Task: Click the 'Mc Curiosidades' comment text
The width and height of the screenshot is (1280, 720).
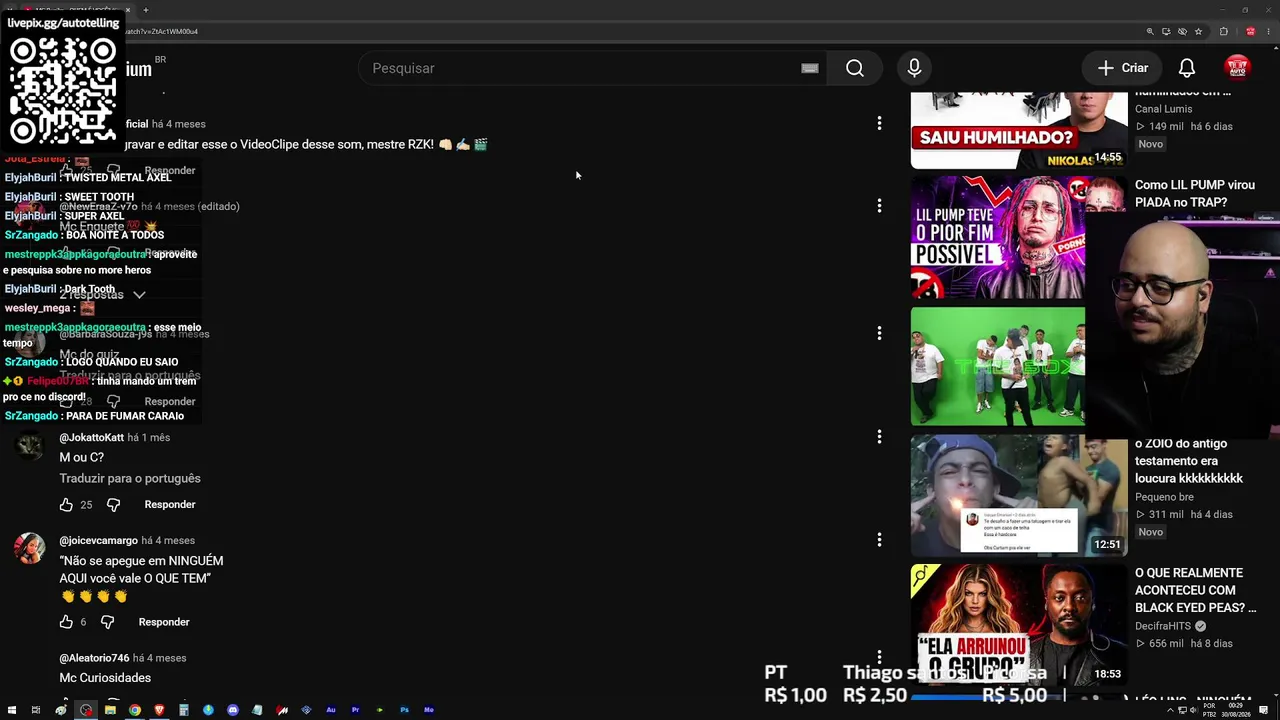Action: 105,678
